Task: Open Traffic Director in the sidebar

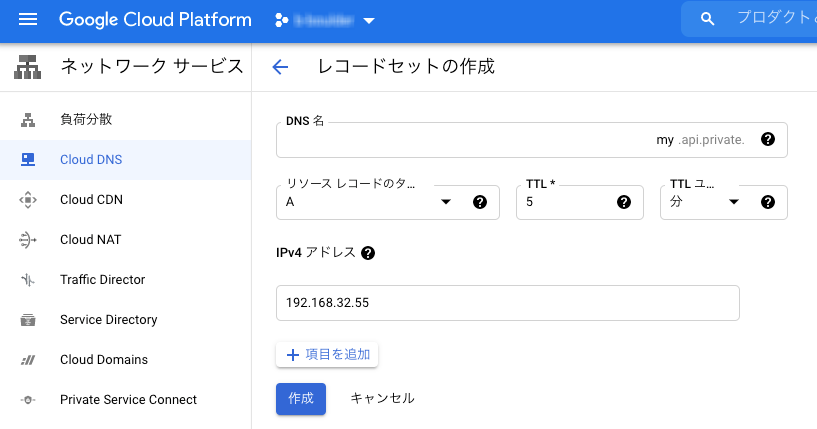Action: click(126, 280)
